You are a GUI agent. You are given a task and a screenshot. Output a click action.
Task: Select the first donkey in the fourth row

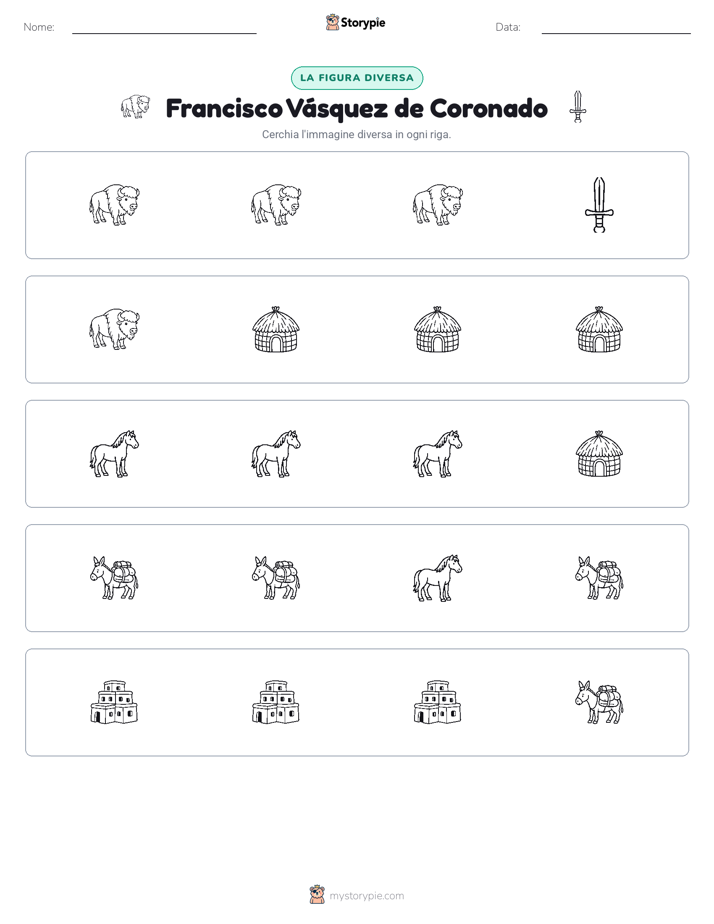pyautogui.click(x=114, y=578)
